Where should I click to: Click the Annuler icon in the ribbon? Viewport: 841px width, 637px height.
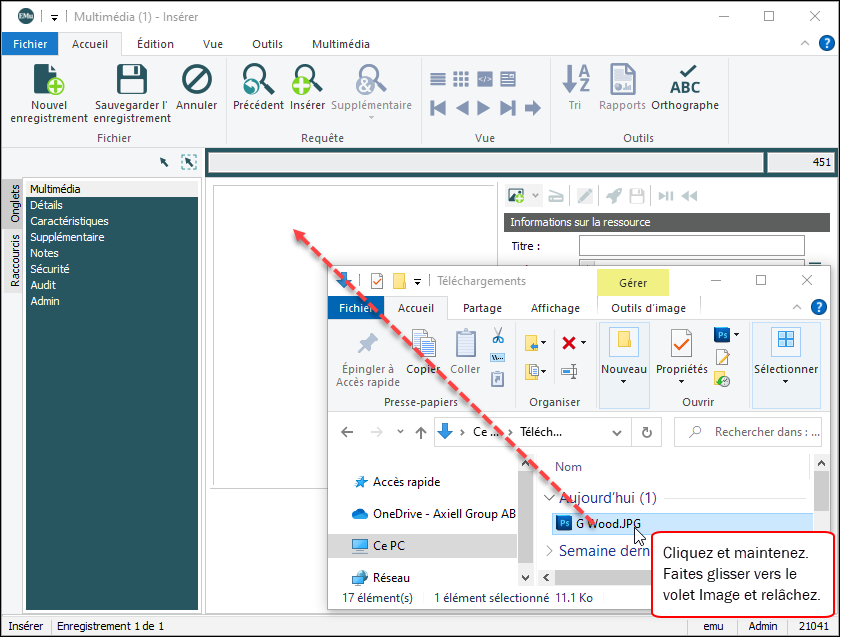(x=197, y=82)
